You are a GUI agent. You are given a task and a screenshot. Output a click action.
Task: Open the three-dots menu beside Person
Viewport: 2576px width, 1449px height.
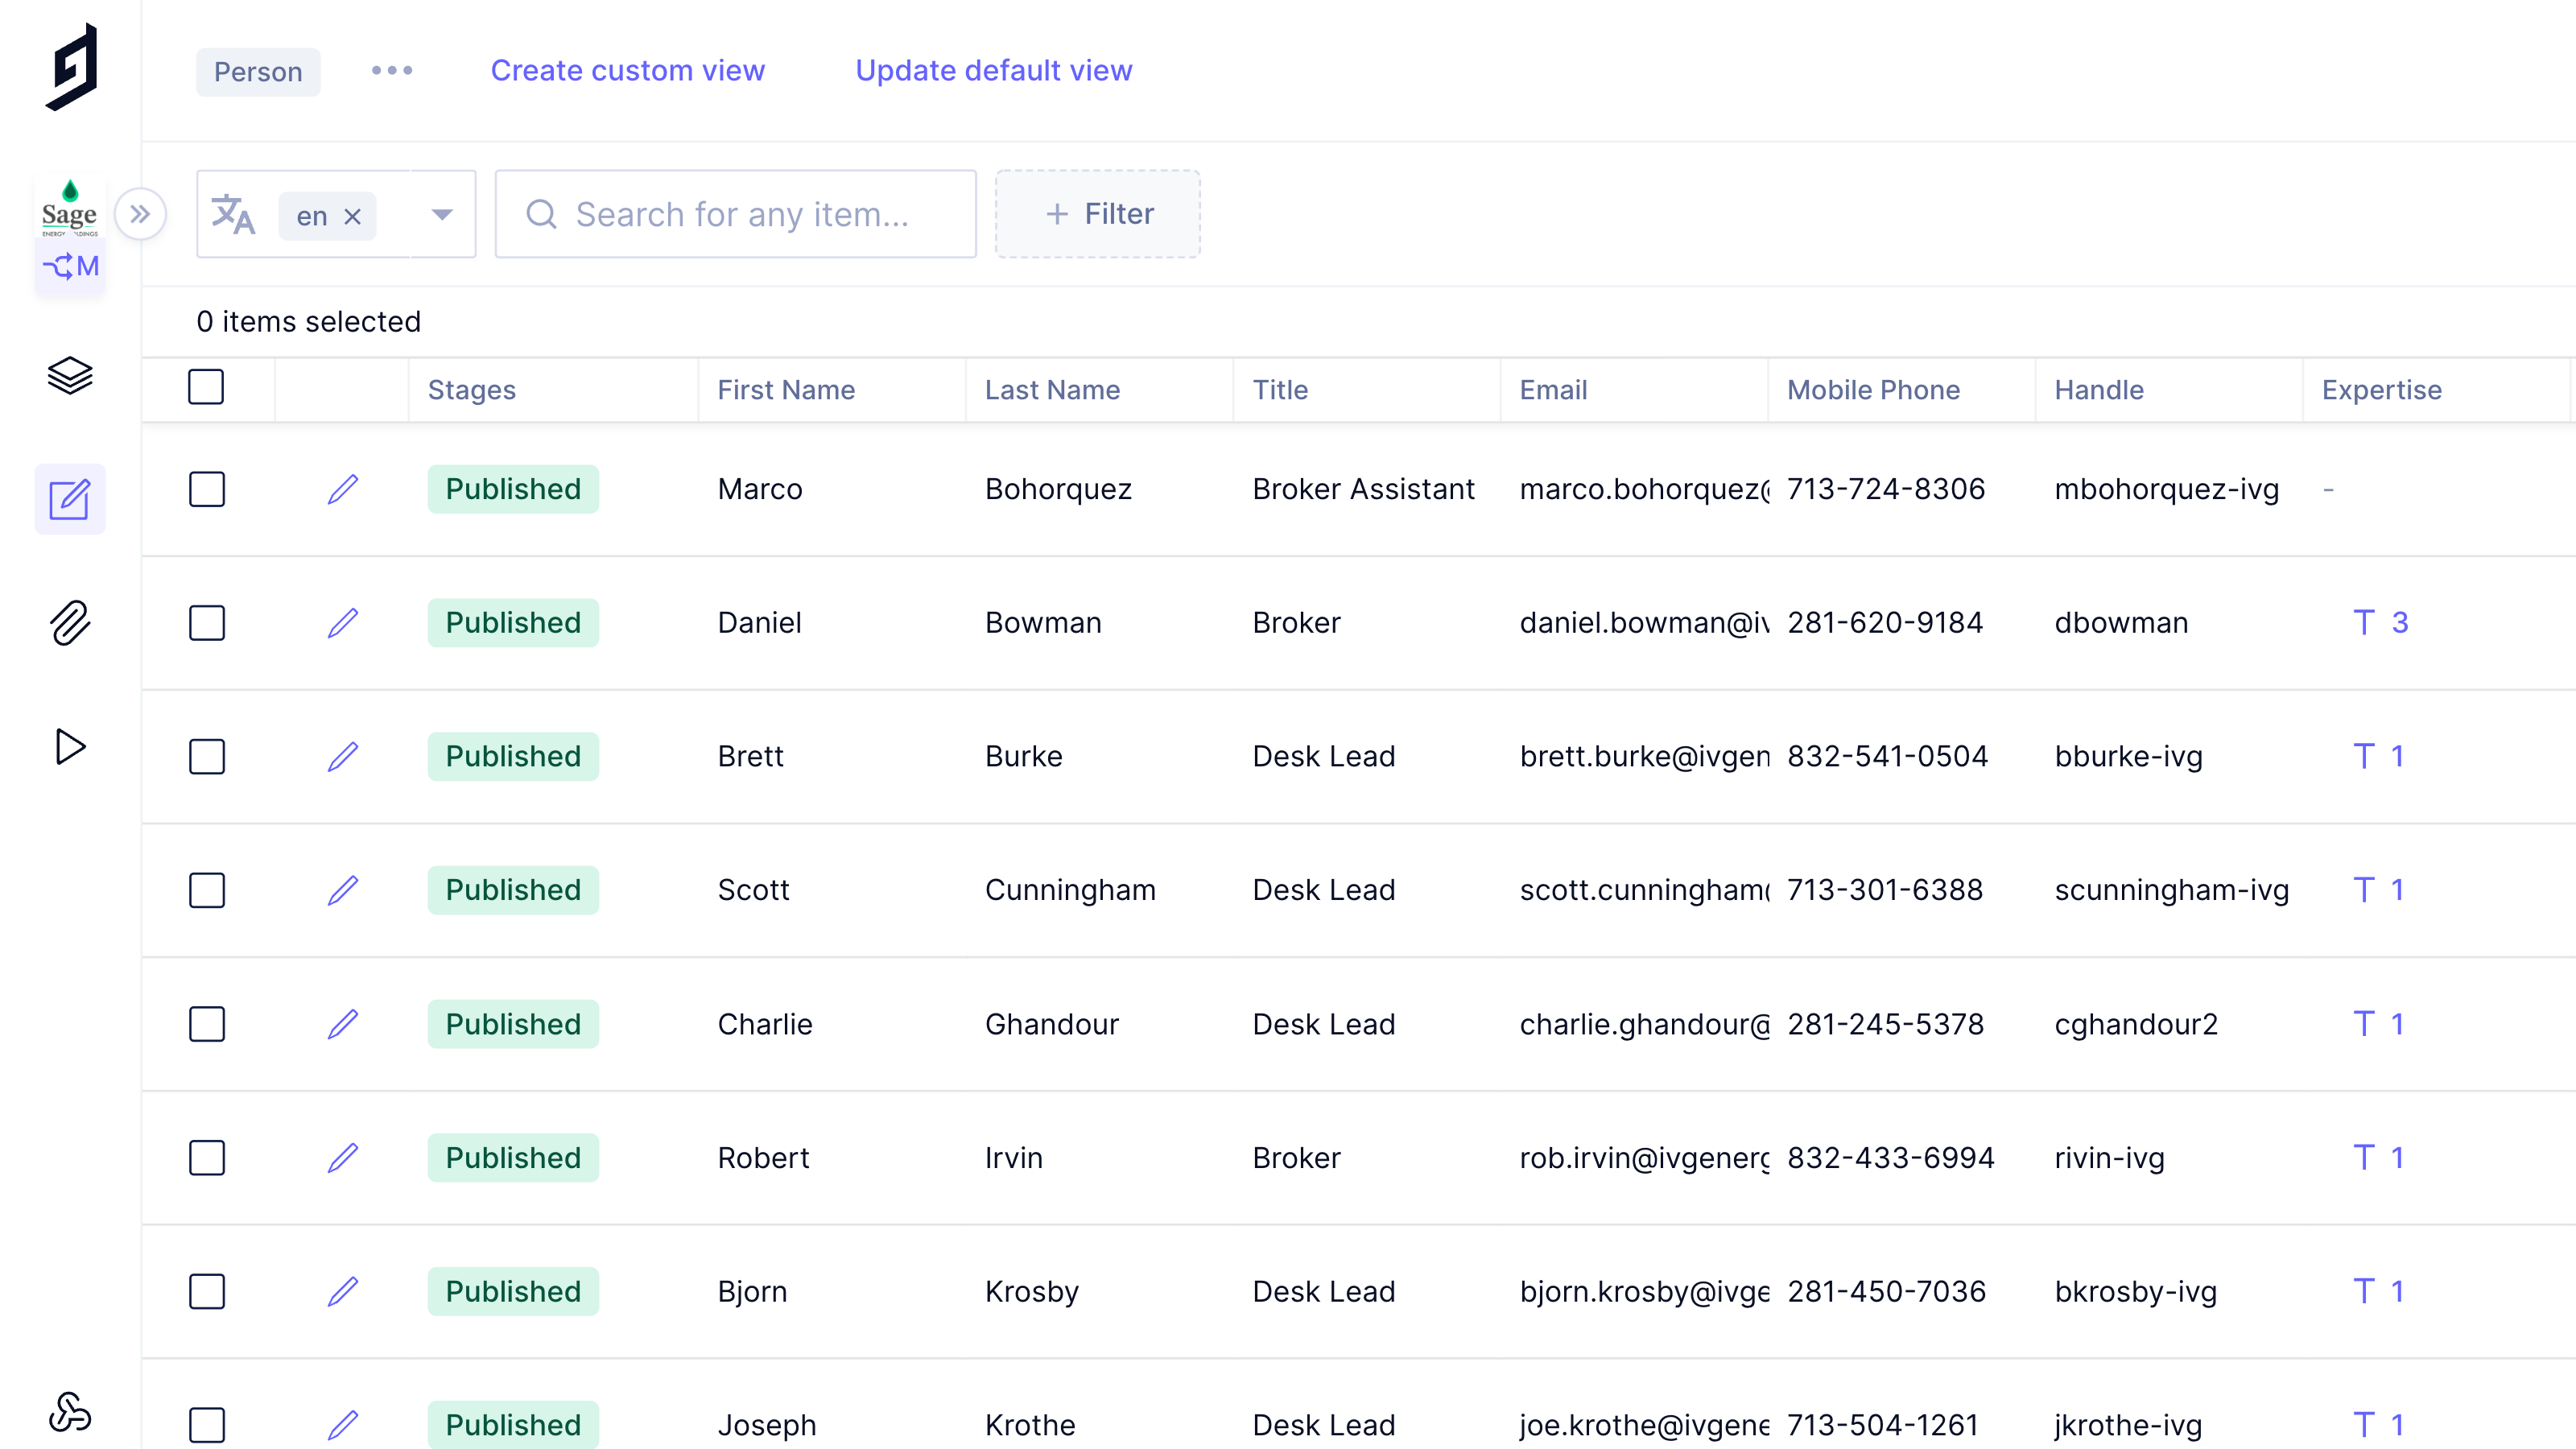392,71
